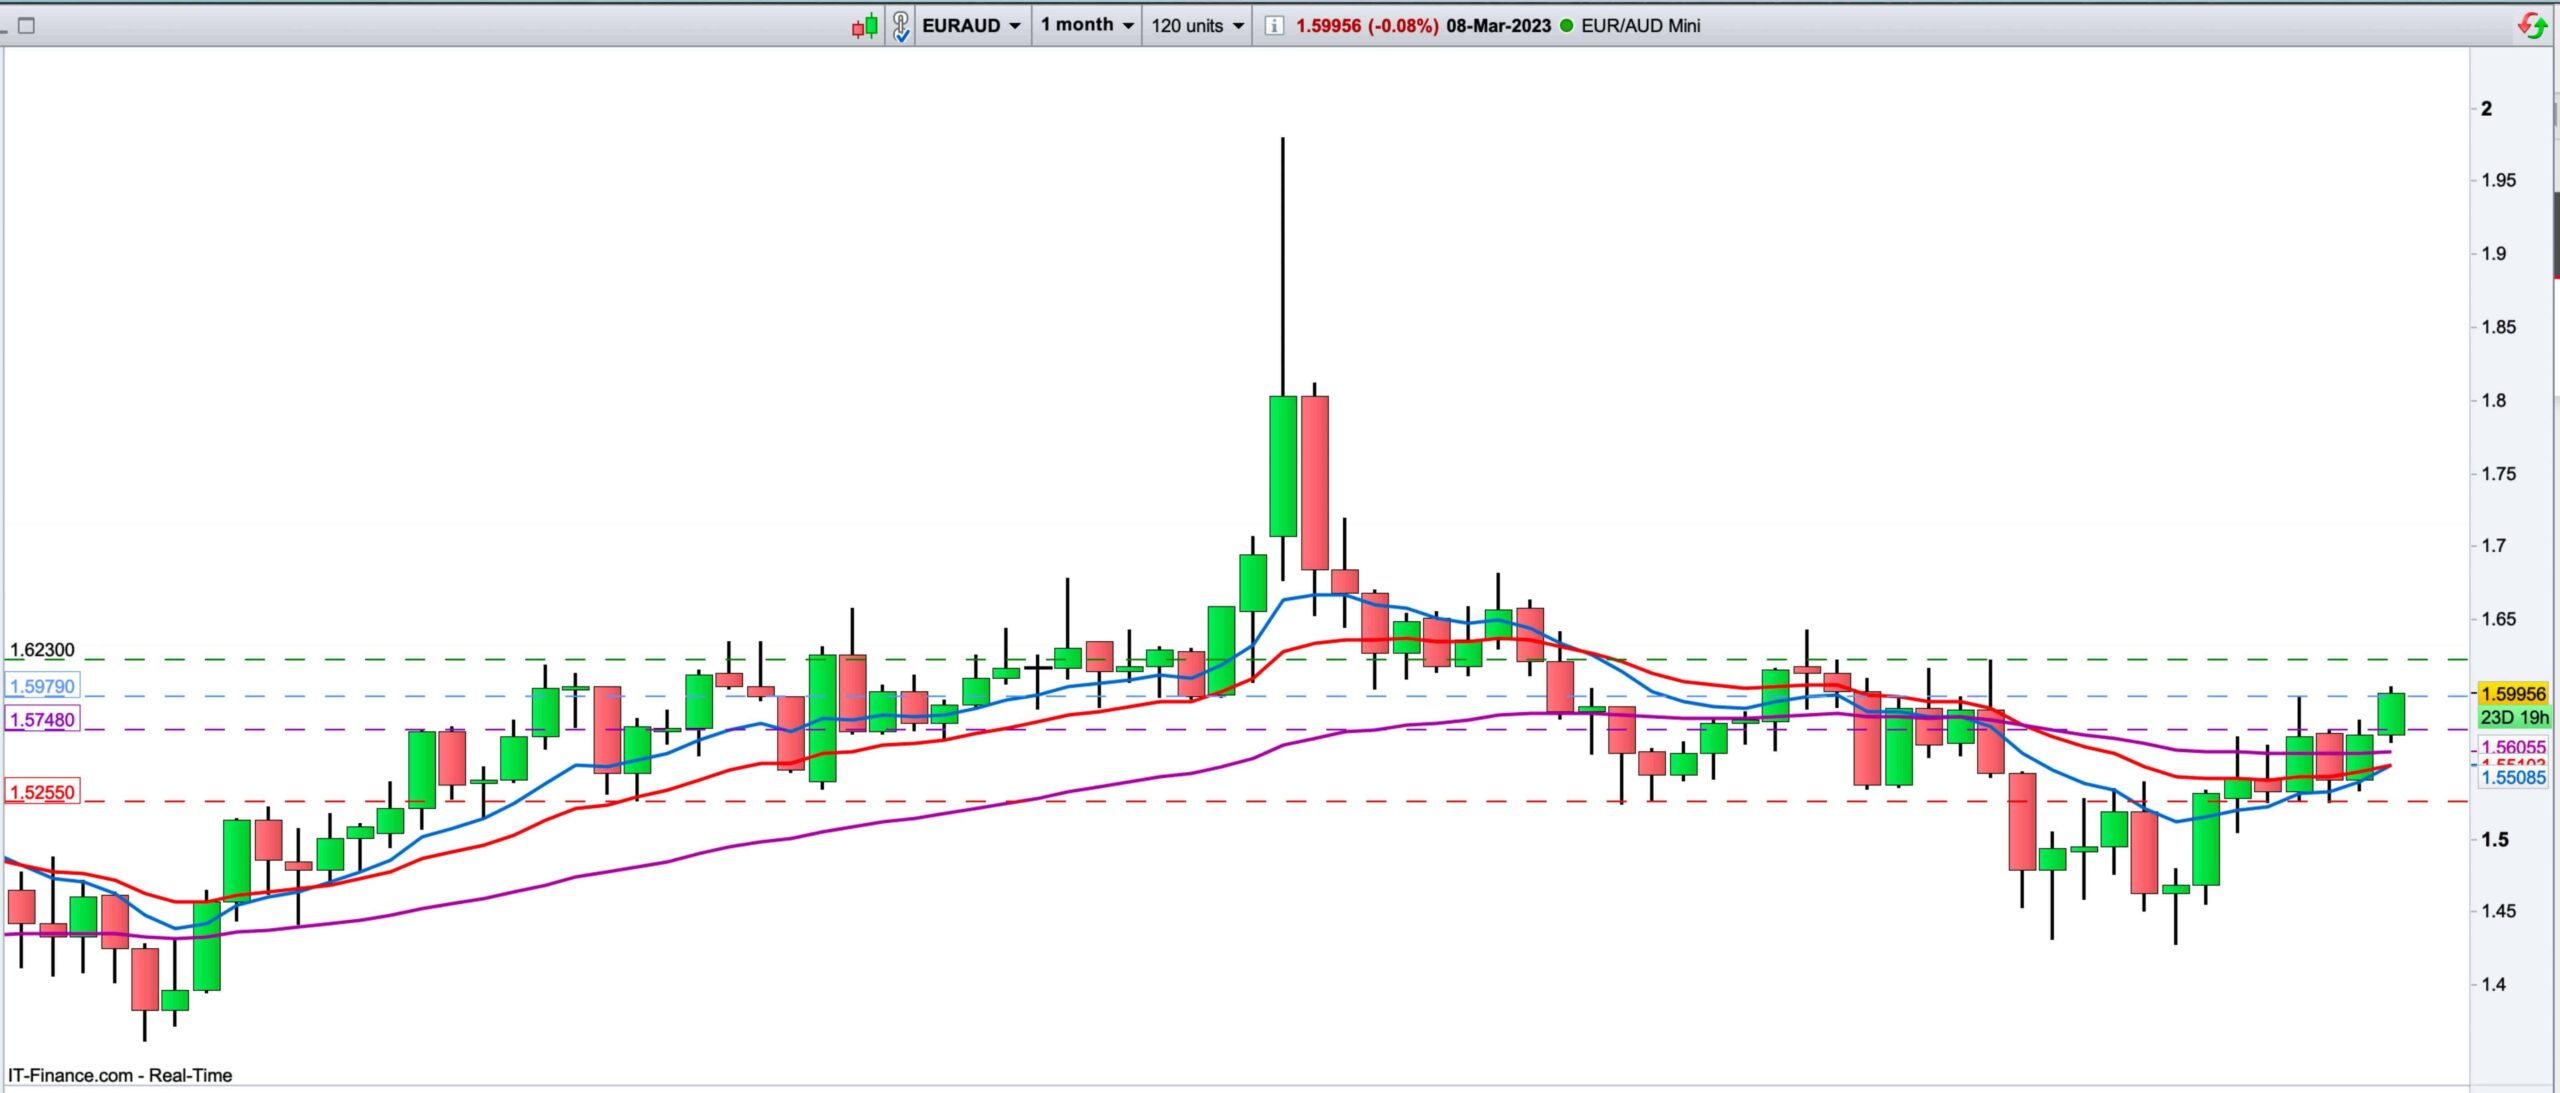Click the red-green trading arrows icon
The image size is (2560, 1093).
2531,26
